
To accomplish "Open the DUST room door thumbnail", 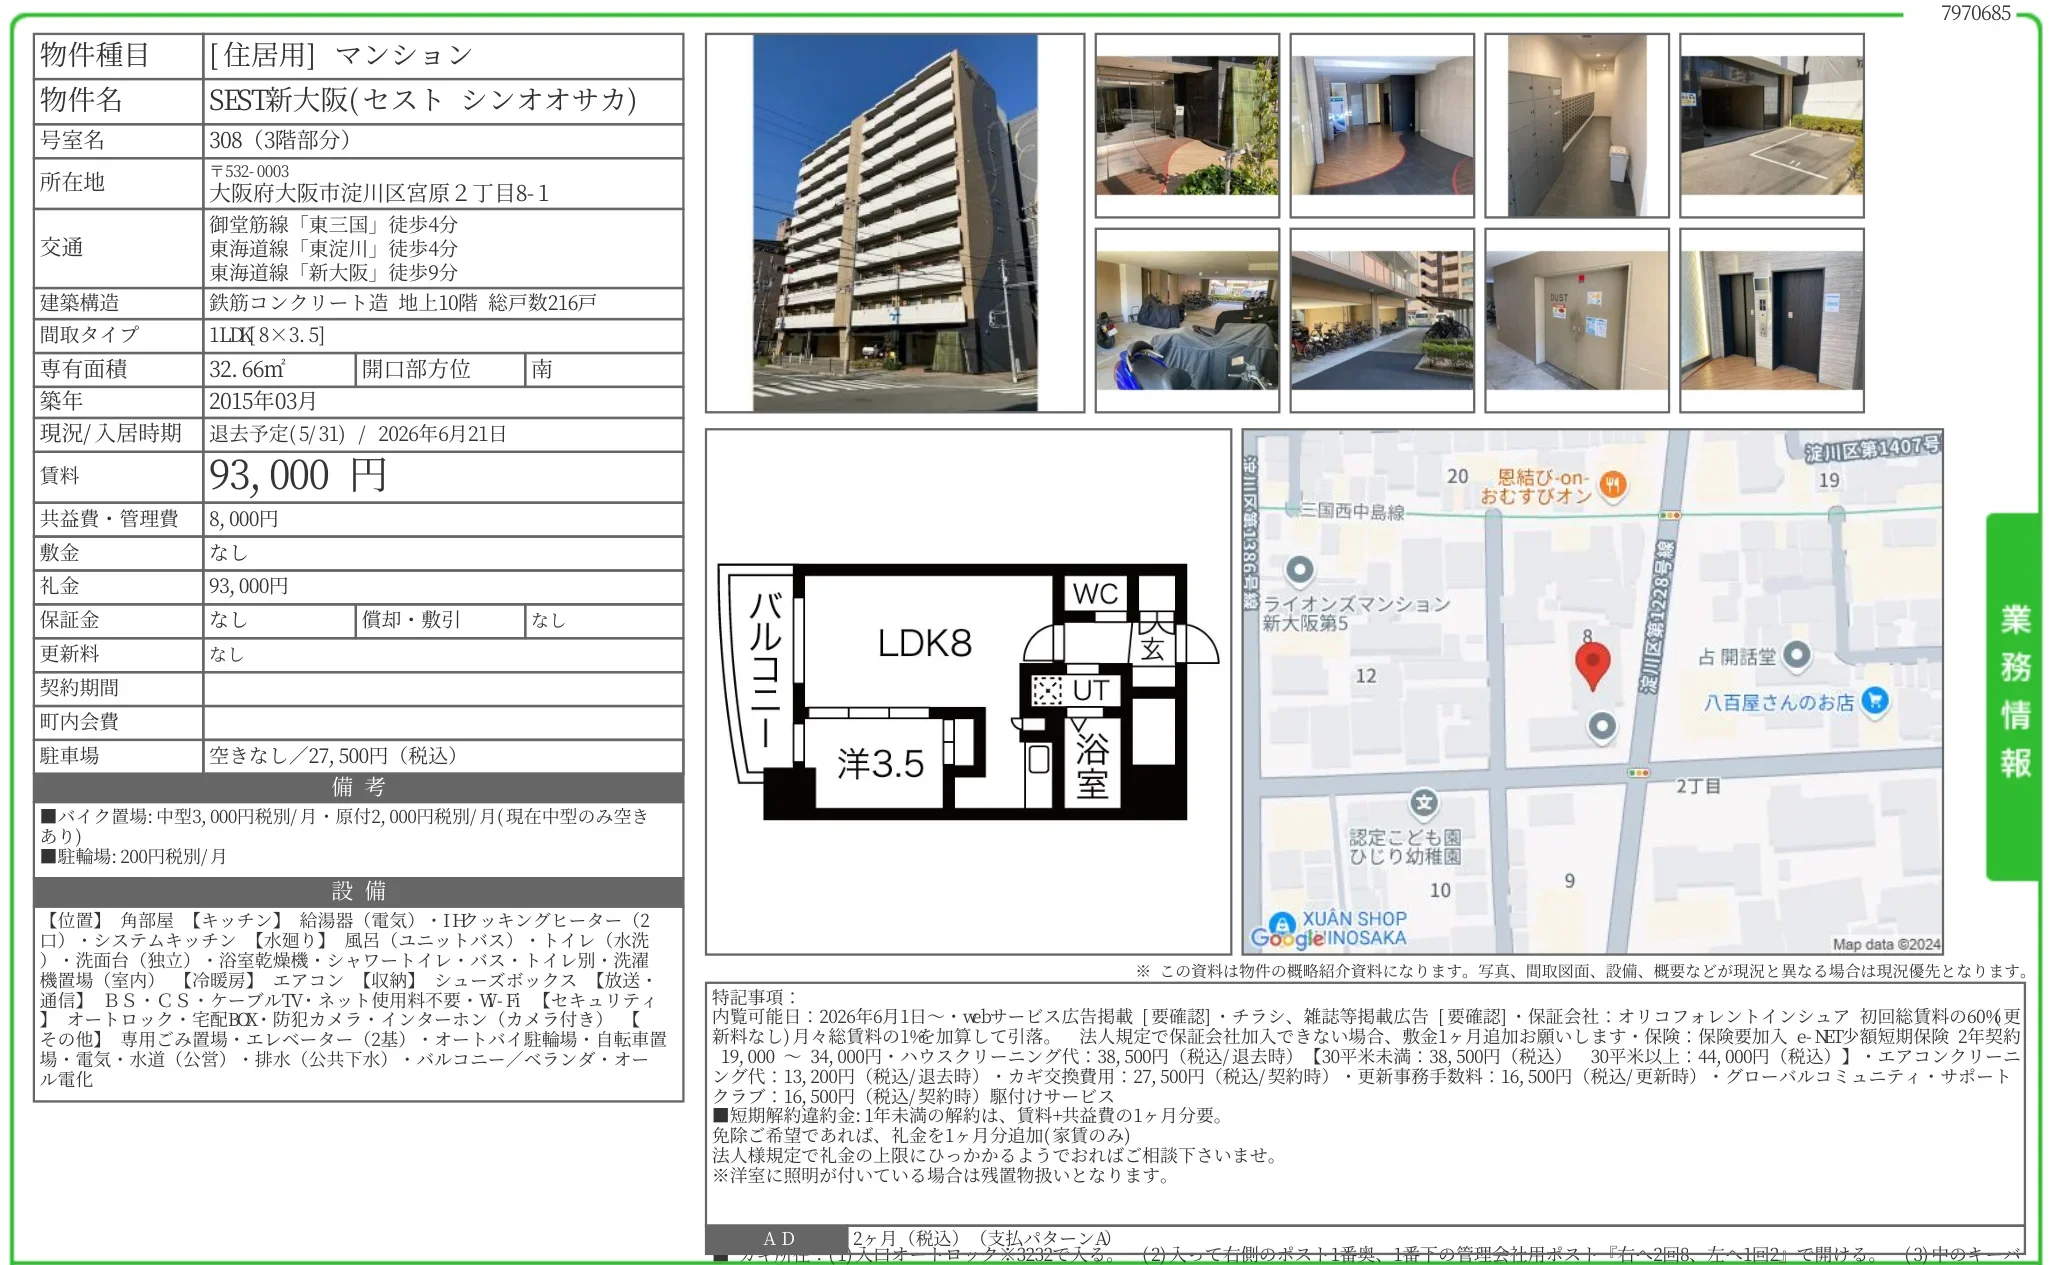I will click(1576, 320).
